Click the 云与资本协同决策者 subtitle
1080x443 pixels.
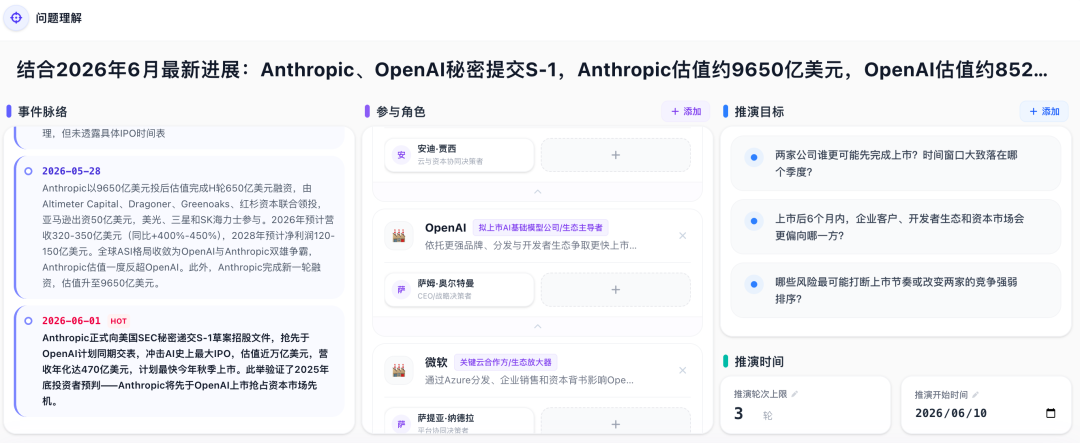point(450,161)
